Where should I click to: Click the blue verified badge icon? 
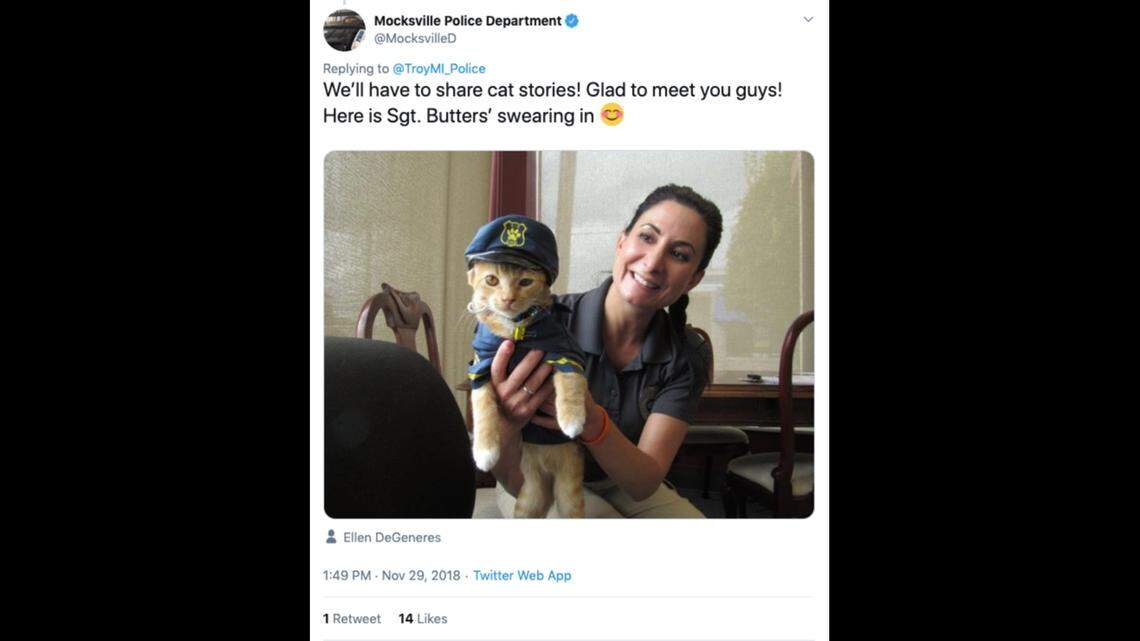click(x=572, y=21)
